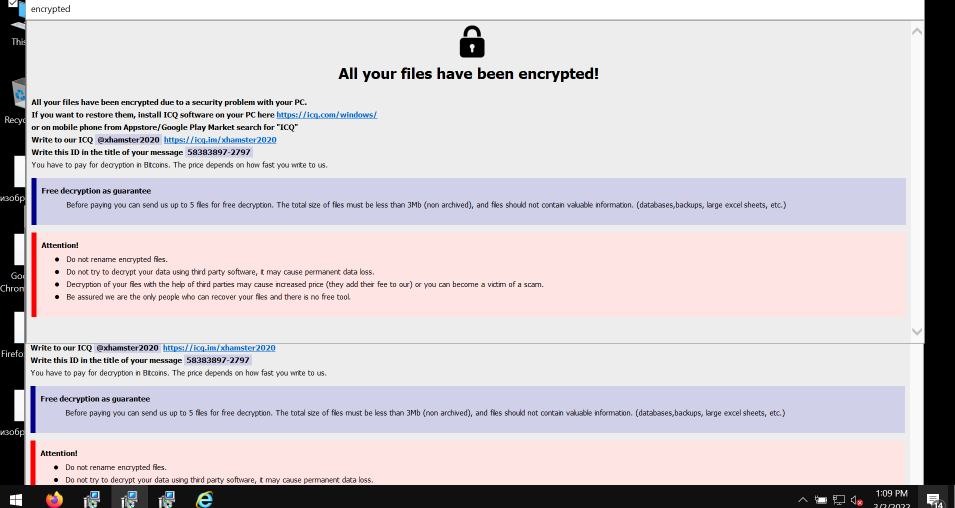This screenshot has height=508, width=955.
Task: Click the scrollbar up arrow in ransom note
Action: (x=917, y=31)
